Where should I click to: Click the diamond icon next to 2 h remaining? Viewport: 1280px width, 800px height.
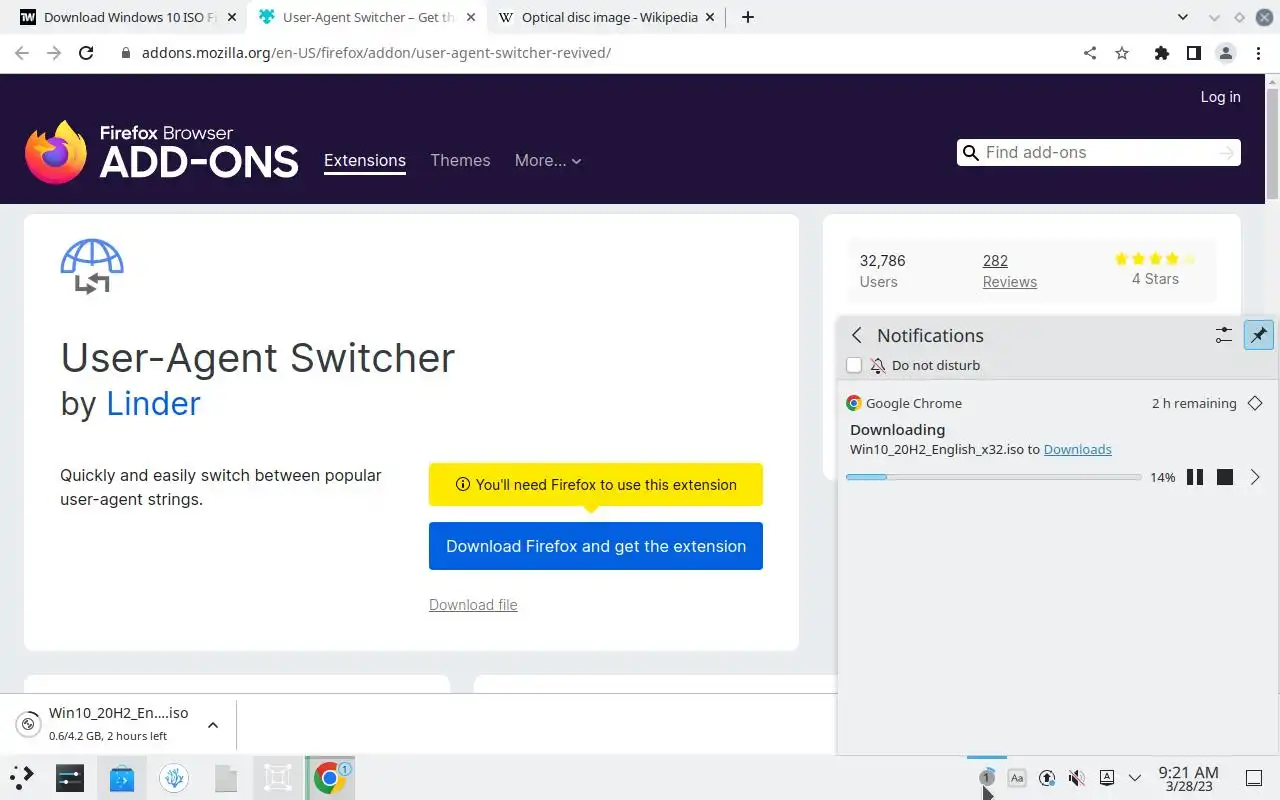tap(1255, 403)
